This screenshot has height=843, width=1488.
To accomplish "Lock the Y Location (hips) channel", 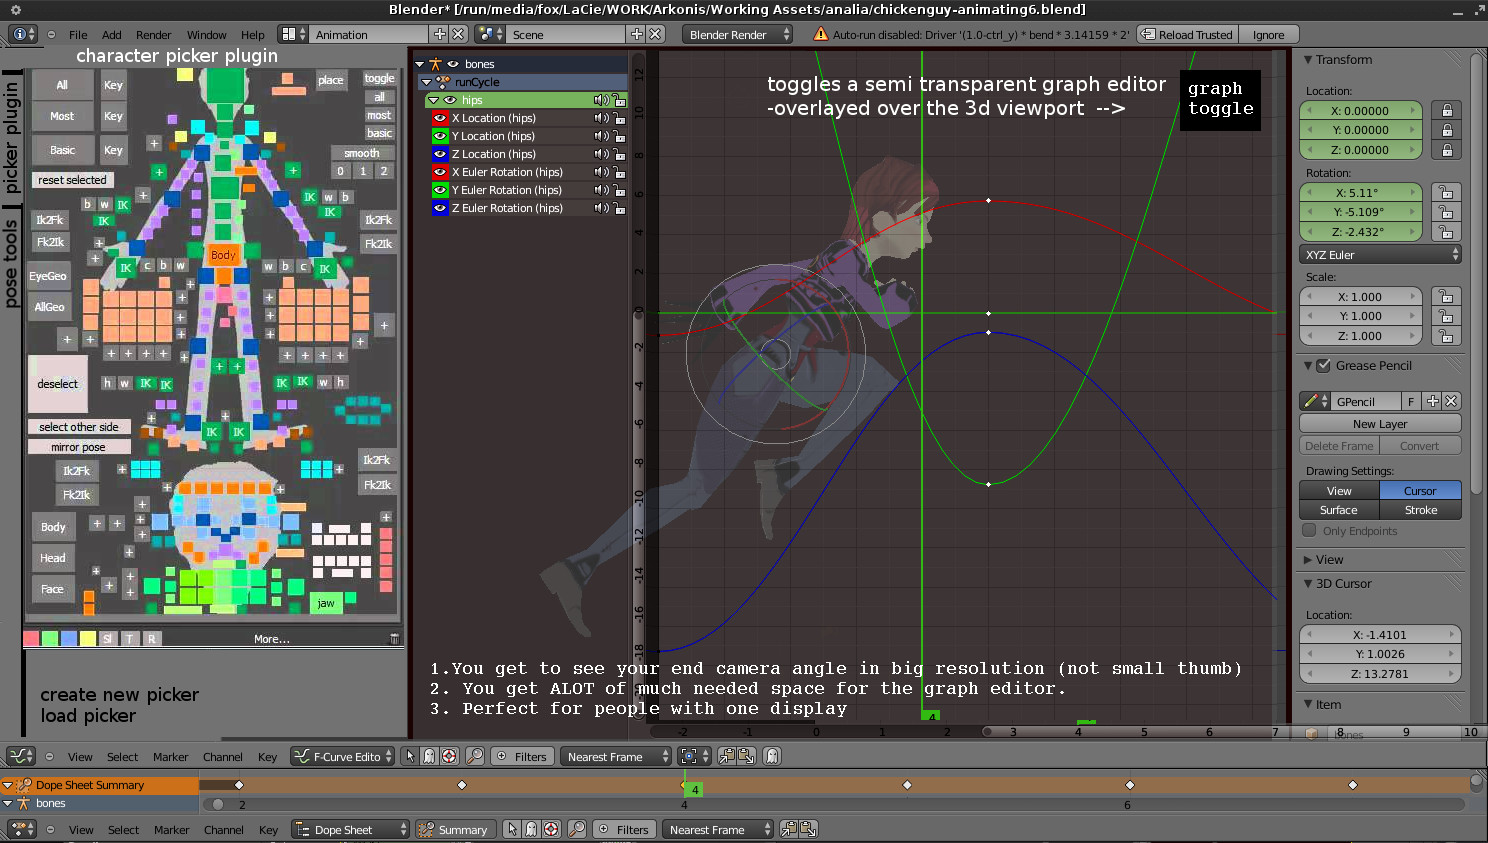I will pyautogui.click(x=619, y=136).
